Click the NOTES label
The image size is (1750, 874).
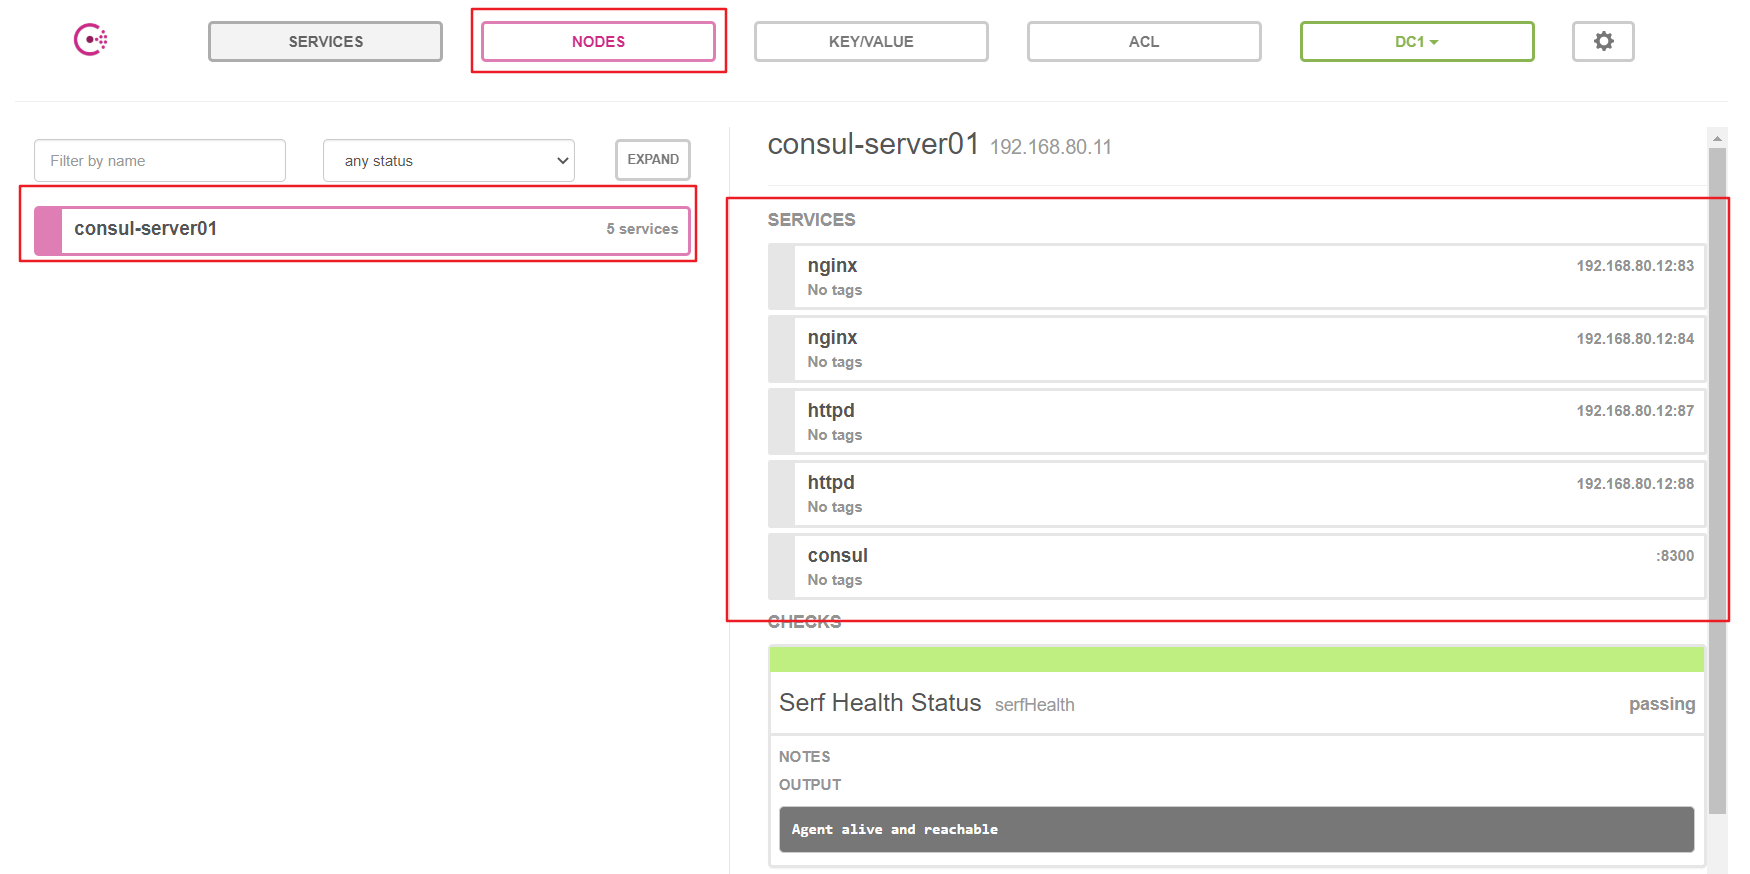[x=805, y=757]
